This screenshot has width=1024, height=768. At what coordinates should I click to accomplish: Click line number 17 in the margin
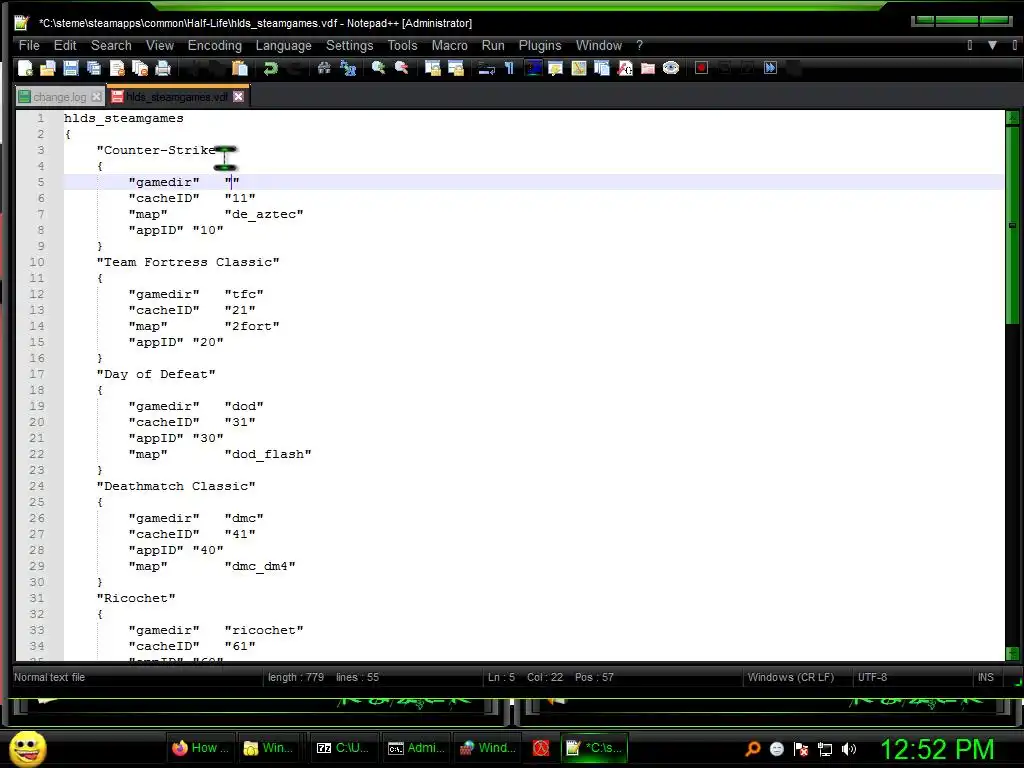pyautogui.click(x=37, y=374)
